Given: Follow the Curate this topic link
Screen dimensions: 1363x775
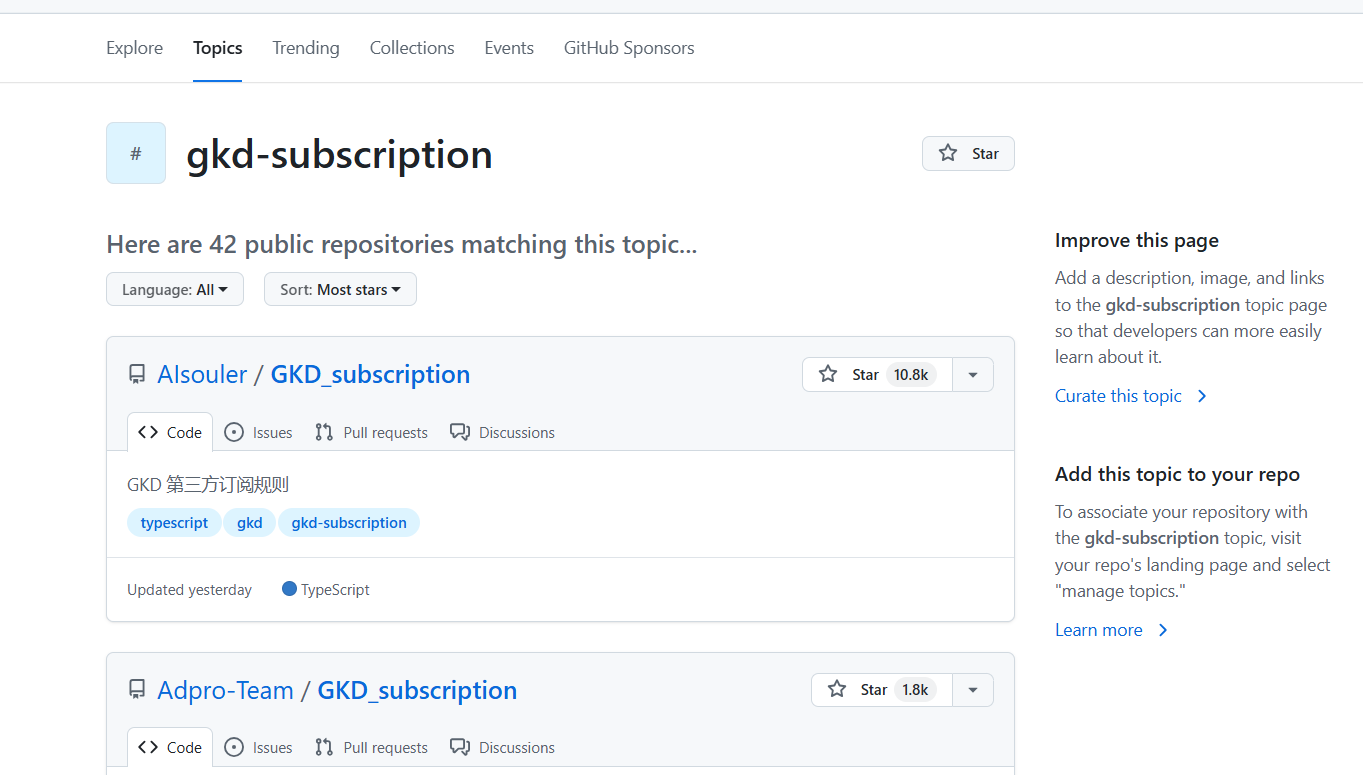Looking at the screenshot, I should 1118,396.
